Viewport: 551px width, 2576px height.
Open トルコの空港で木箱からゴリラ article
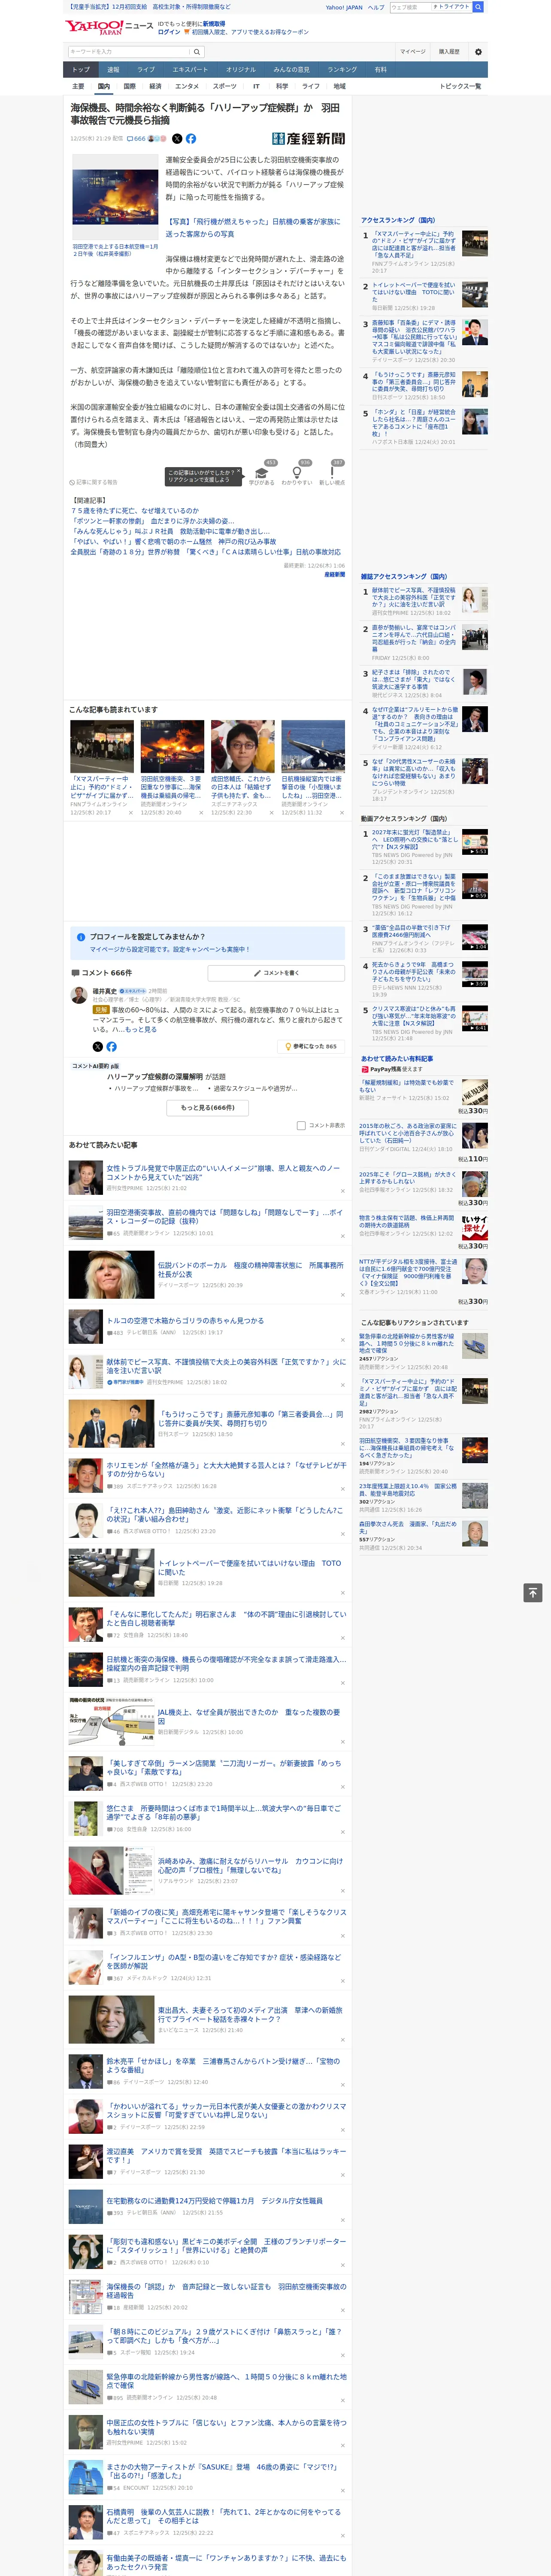(x=185, y=1320)
